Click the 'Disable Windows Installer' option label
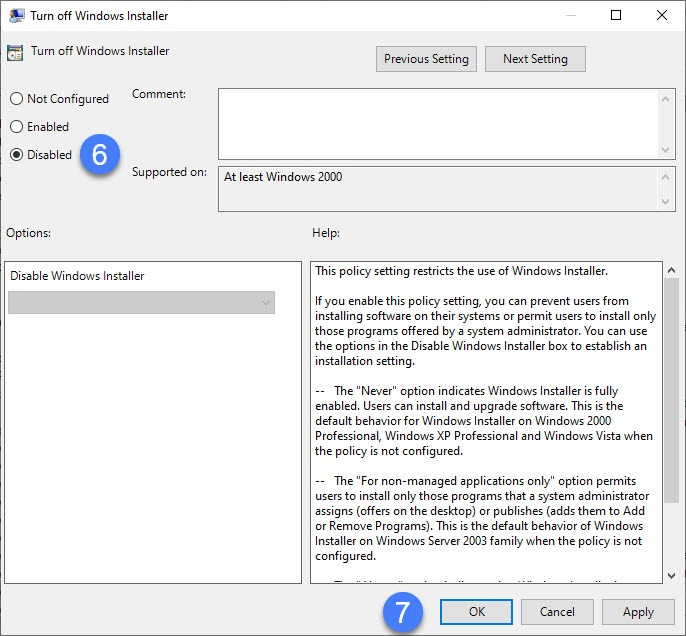The height and width of the screenshot is (636, 686). (77, 276)
